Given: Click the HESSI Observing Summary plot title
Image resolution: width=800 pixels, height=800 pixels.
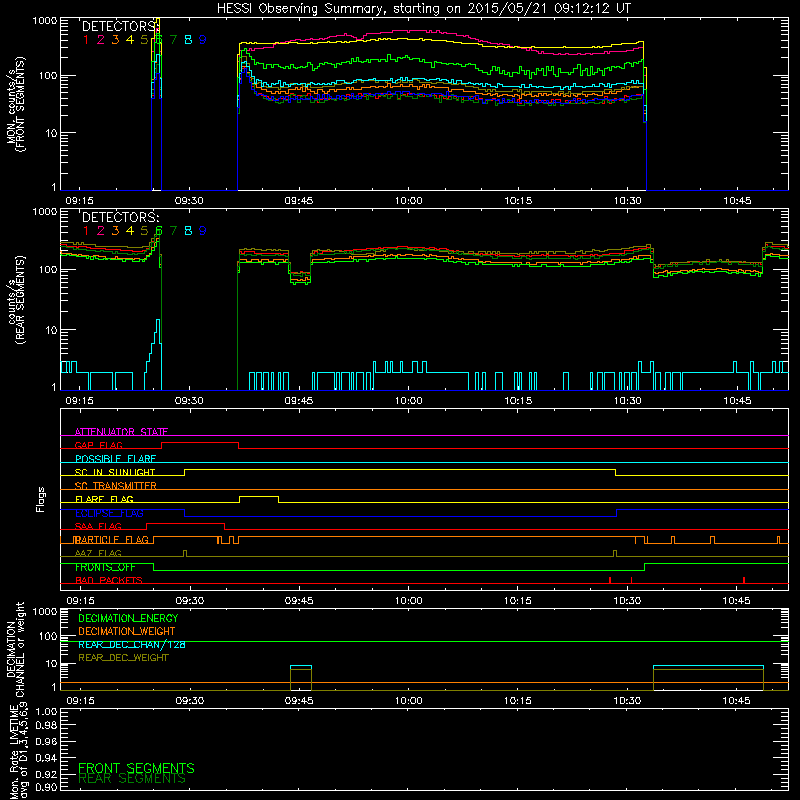Looking at the screenshot, I should [x=423, y=9].
